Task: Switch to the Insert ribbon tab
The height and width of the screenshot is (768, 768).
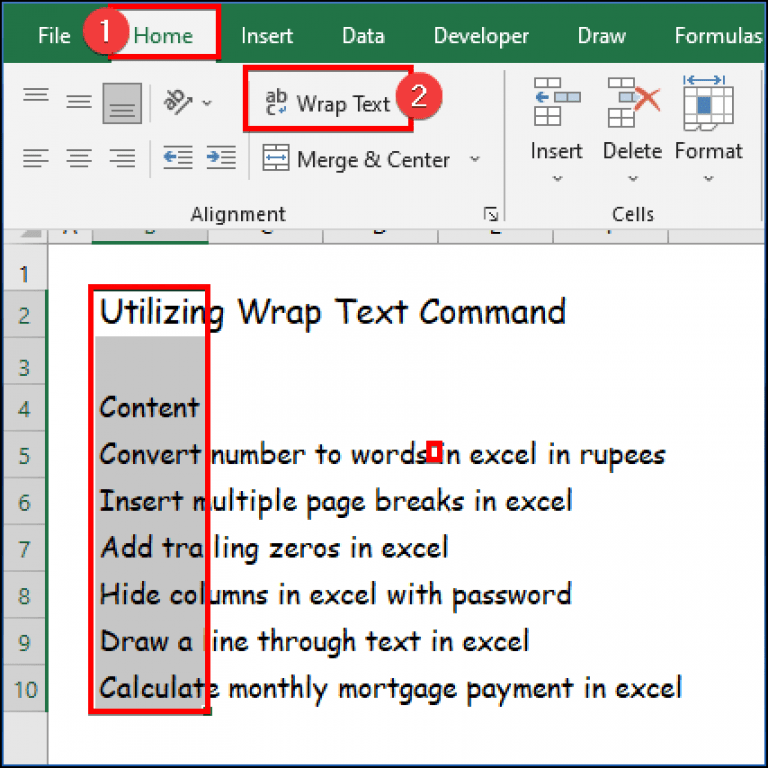Action: pos(267,35)
